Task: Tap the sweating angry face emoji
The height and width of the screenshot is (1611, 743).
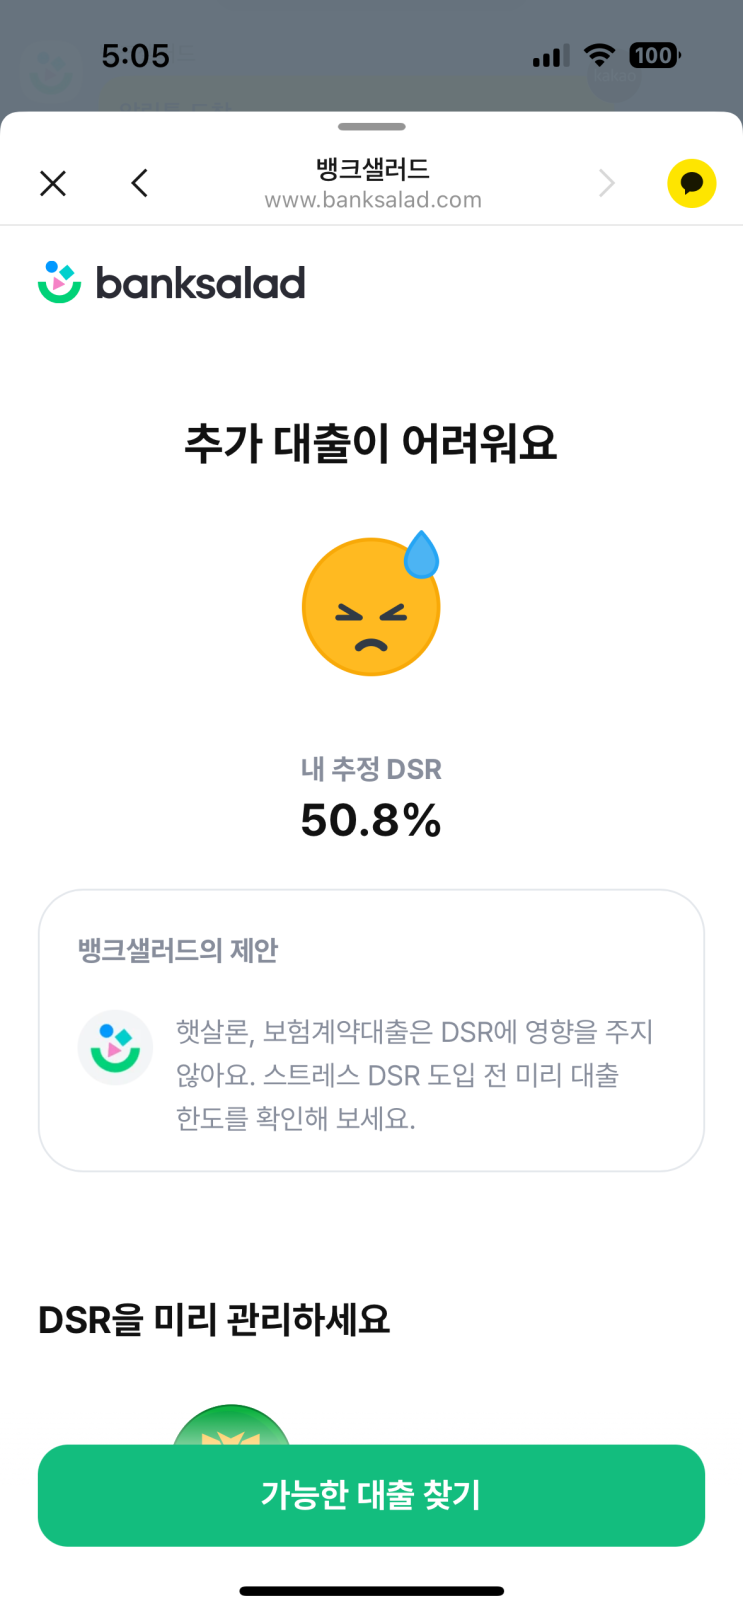Action: point(372,604)
